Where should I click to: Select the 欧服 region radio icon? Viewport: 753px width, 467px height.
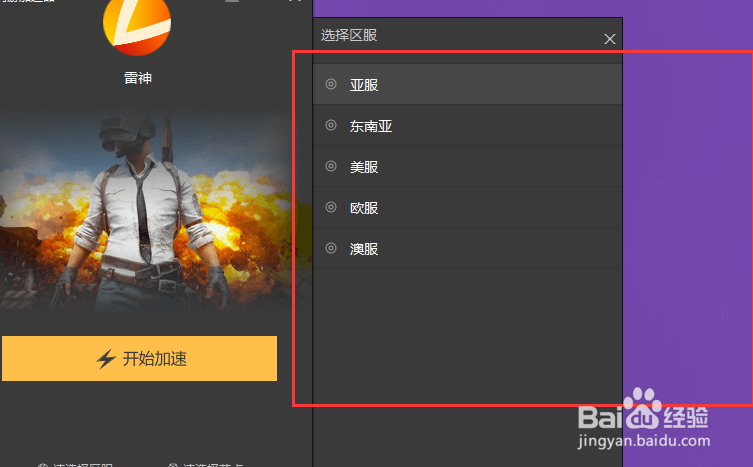[x=331, y=207]
